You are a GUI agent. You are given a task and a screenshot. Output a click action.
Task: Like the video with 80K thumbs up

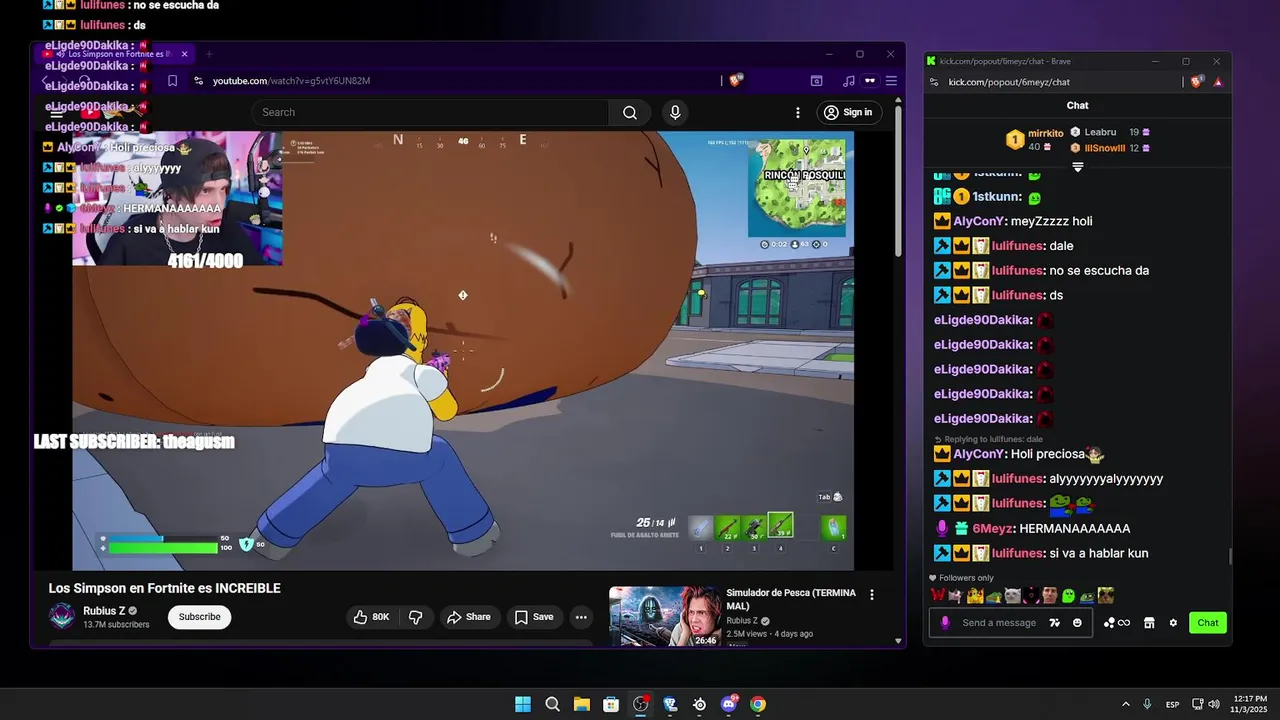(371, 617)
